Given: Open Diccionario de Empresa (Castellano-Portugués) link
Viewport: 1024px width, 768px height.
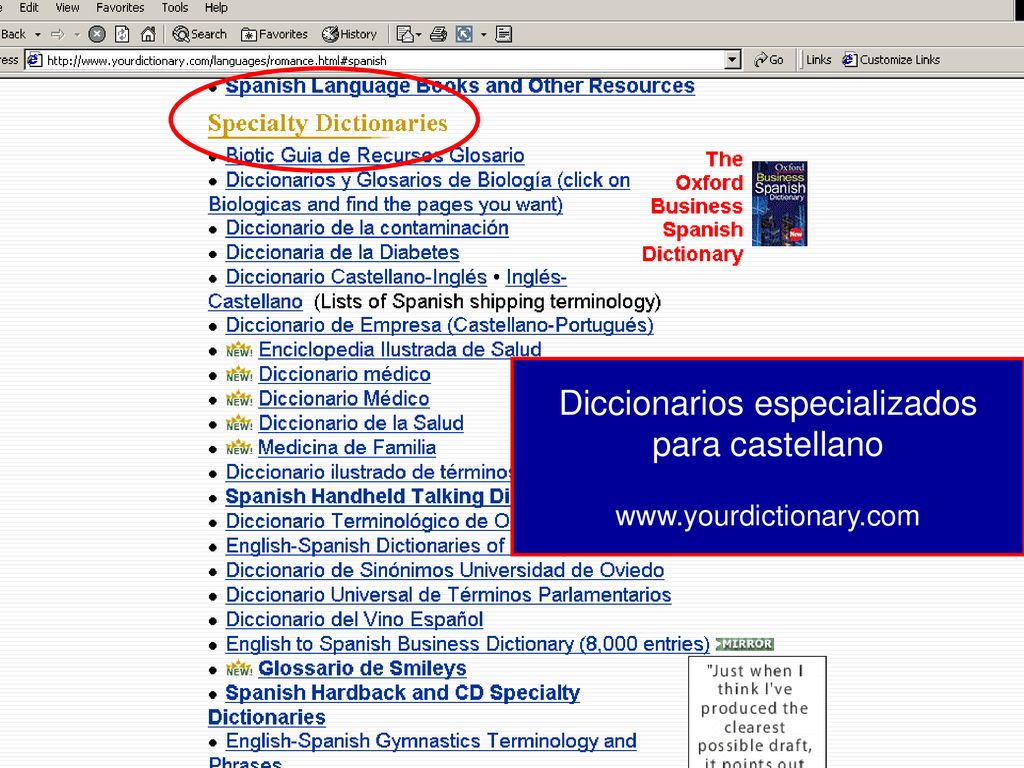Looking at the screenshot, I should coord(440,325).
